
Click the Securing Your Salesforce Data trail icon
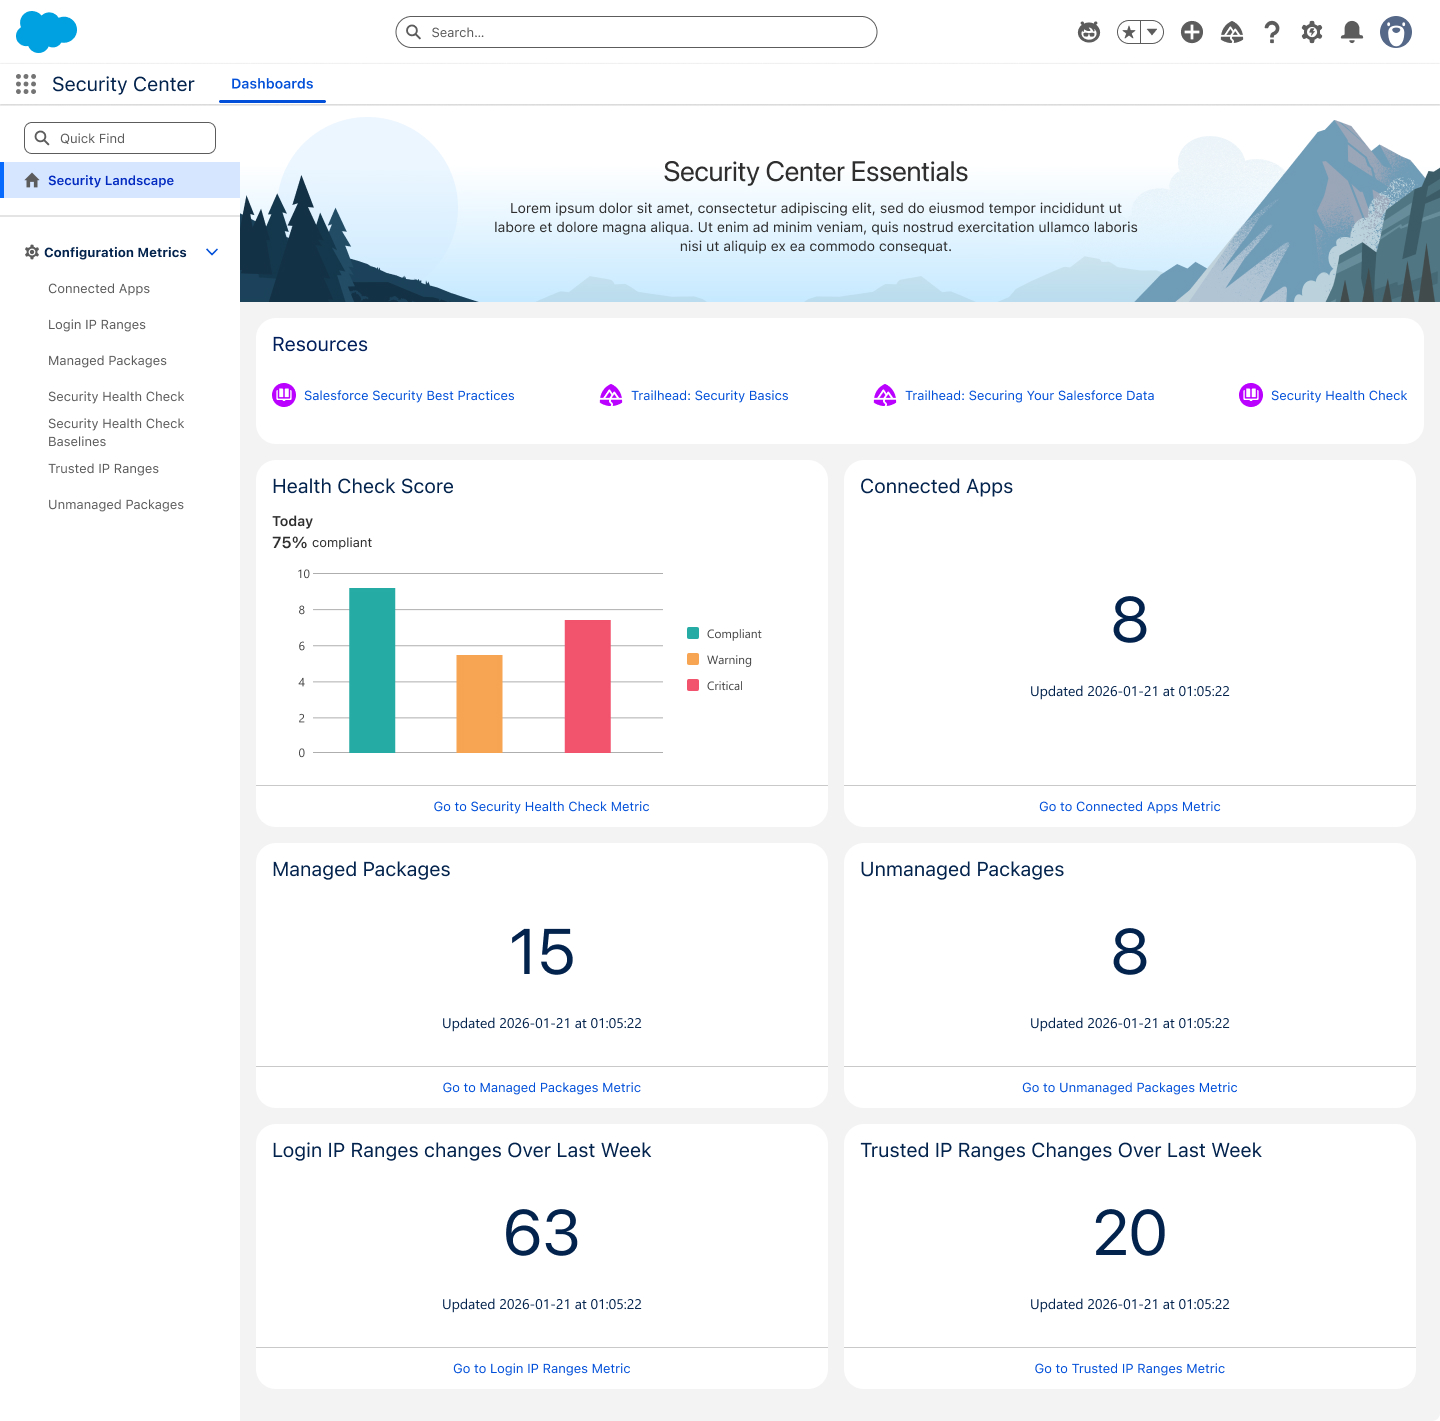(885, 395)
